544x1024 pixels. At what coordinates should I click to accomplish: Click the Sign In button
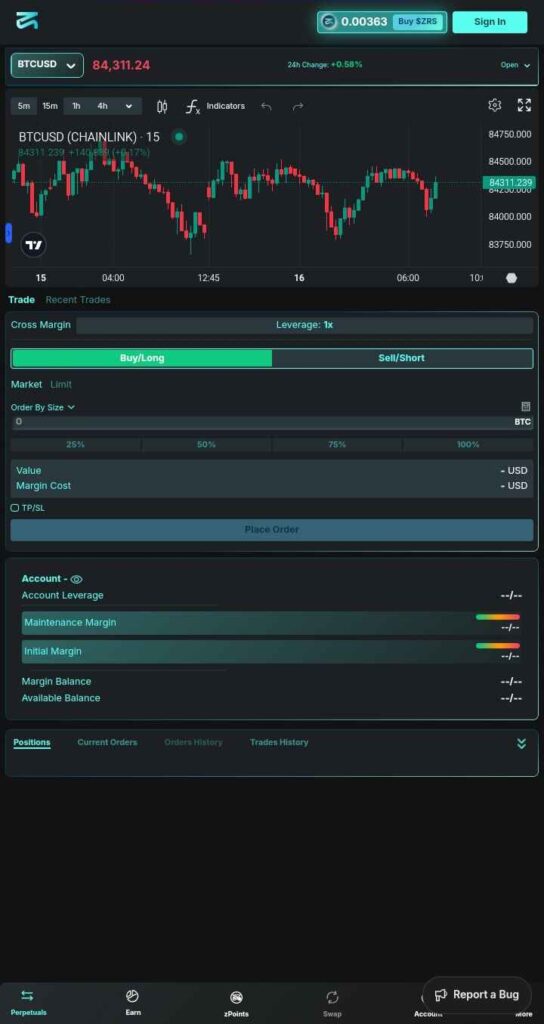[x=490, y=22]
